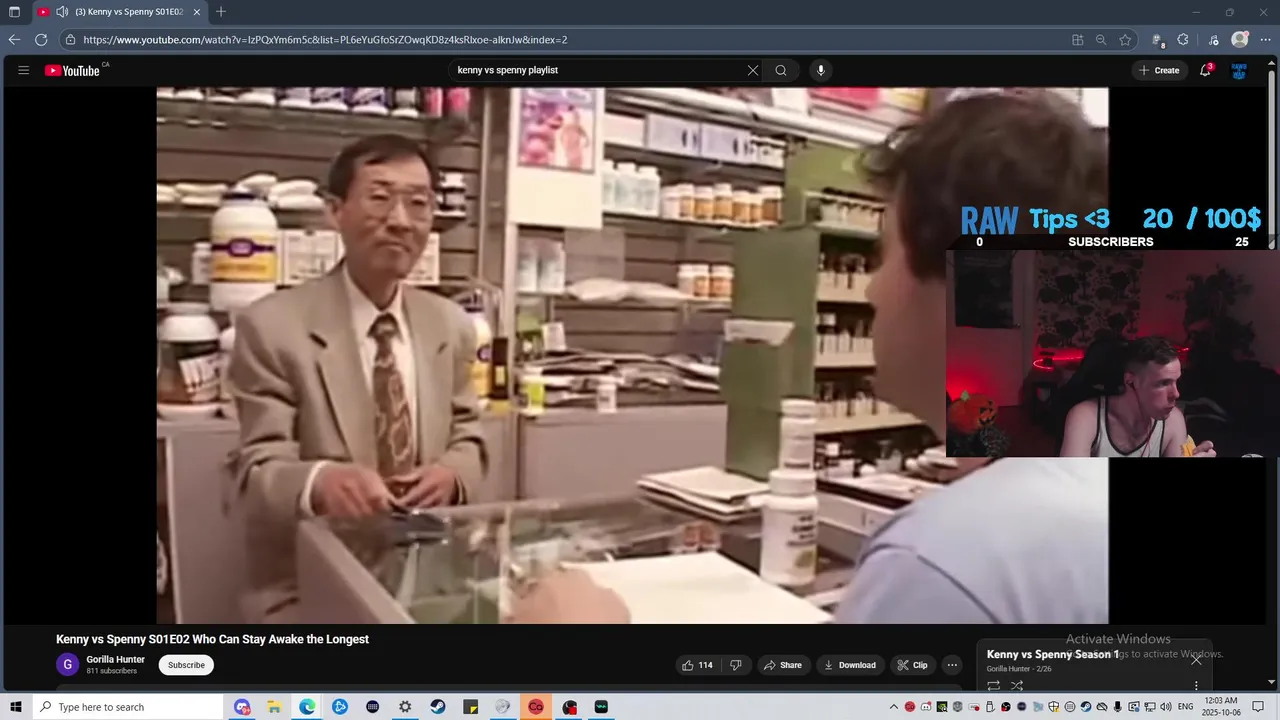Image resolution: width=1280 pixels, height=720 pixels.
Task: Click the Create button
Action: click(x=1159, y=70)
